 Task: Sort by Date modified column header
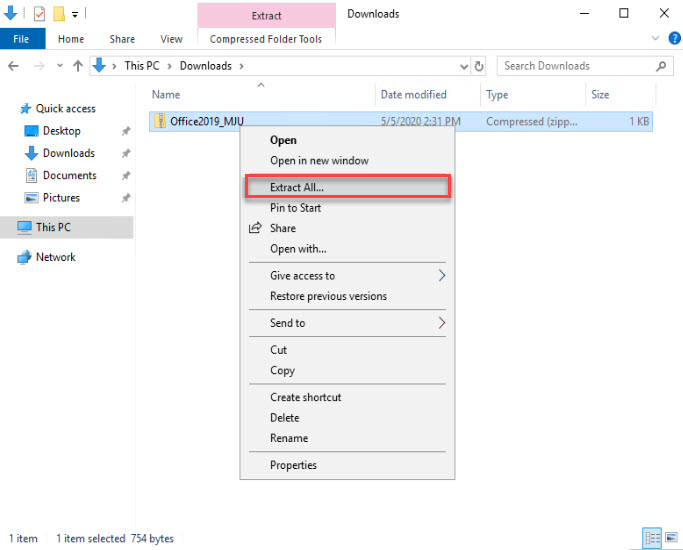413,95
